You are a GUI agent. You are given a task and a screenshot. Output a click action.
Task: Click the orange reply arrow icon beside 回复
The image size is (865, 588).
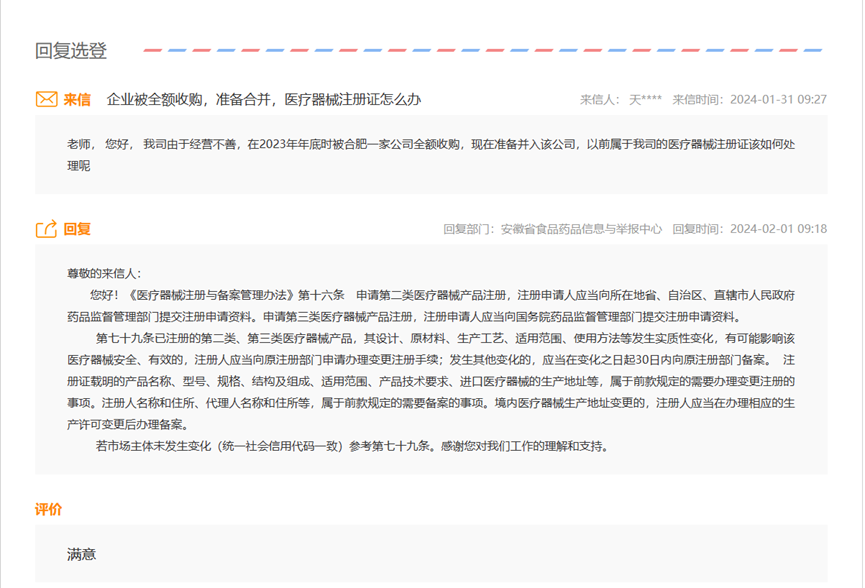tap(46, 227)
